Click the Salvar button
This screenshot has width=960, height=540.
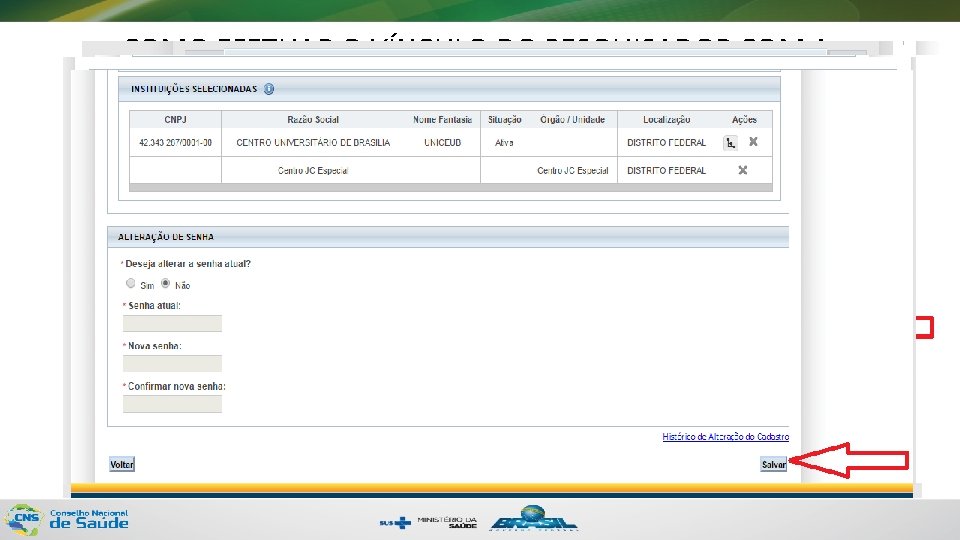(x=773, y=465)
